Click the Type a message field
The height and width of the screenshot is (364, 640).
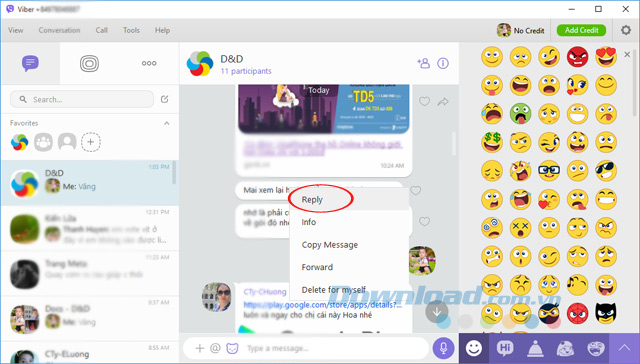[335, 348]
